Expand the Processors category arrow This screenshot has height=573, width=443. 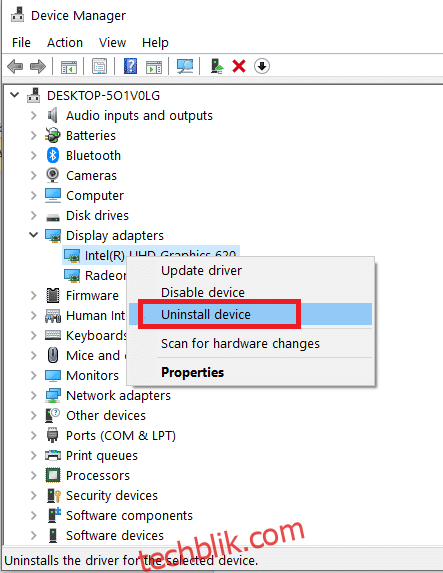tap(34, 475)
